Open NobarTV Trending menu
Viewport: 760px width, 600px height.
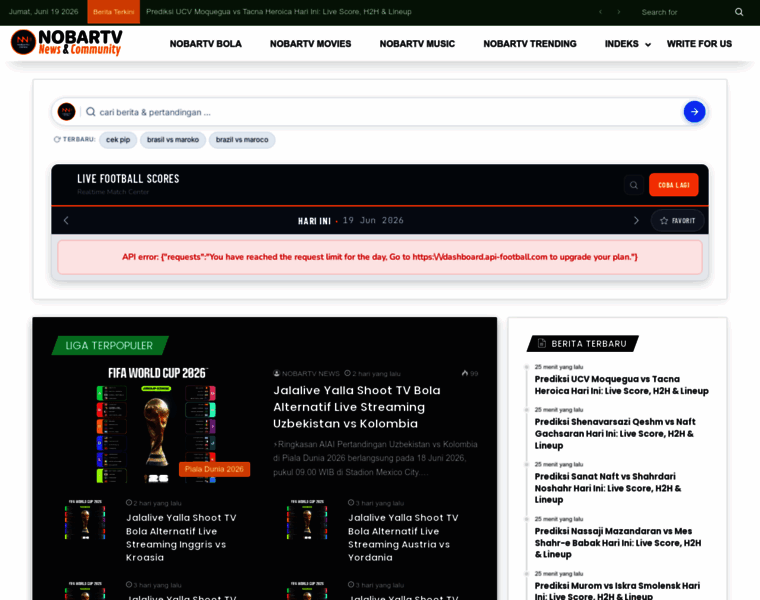coord(530,44)
